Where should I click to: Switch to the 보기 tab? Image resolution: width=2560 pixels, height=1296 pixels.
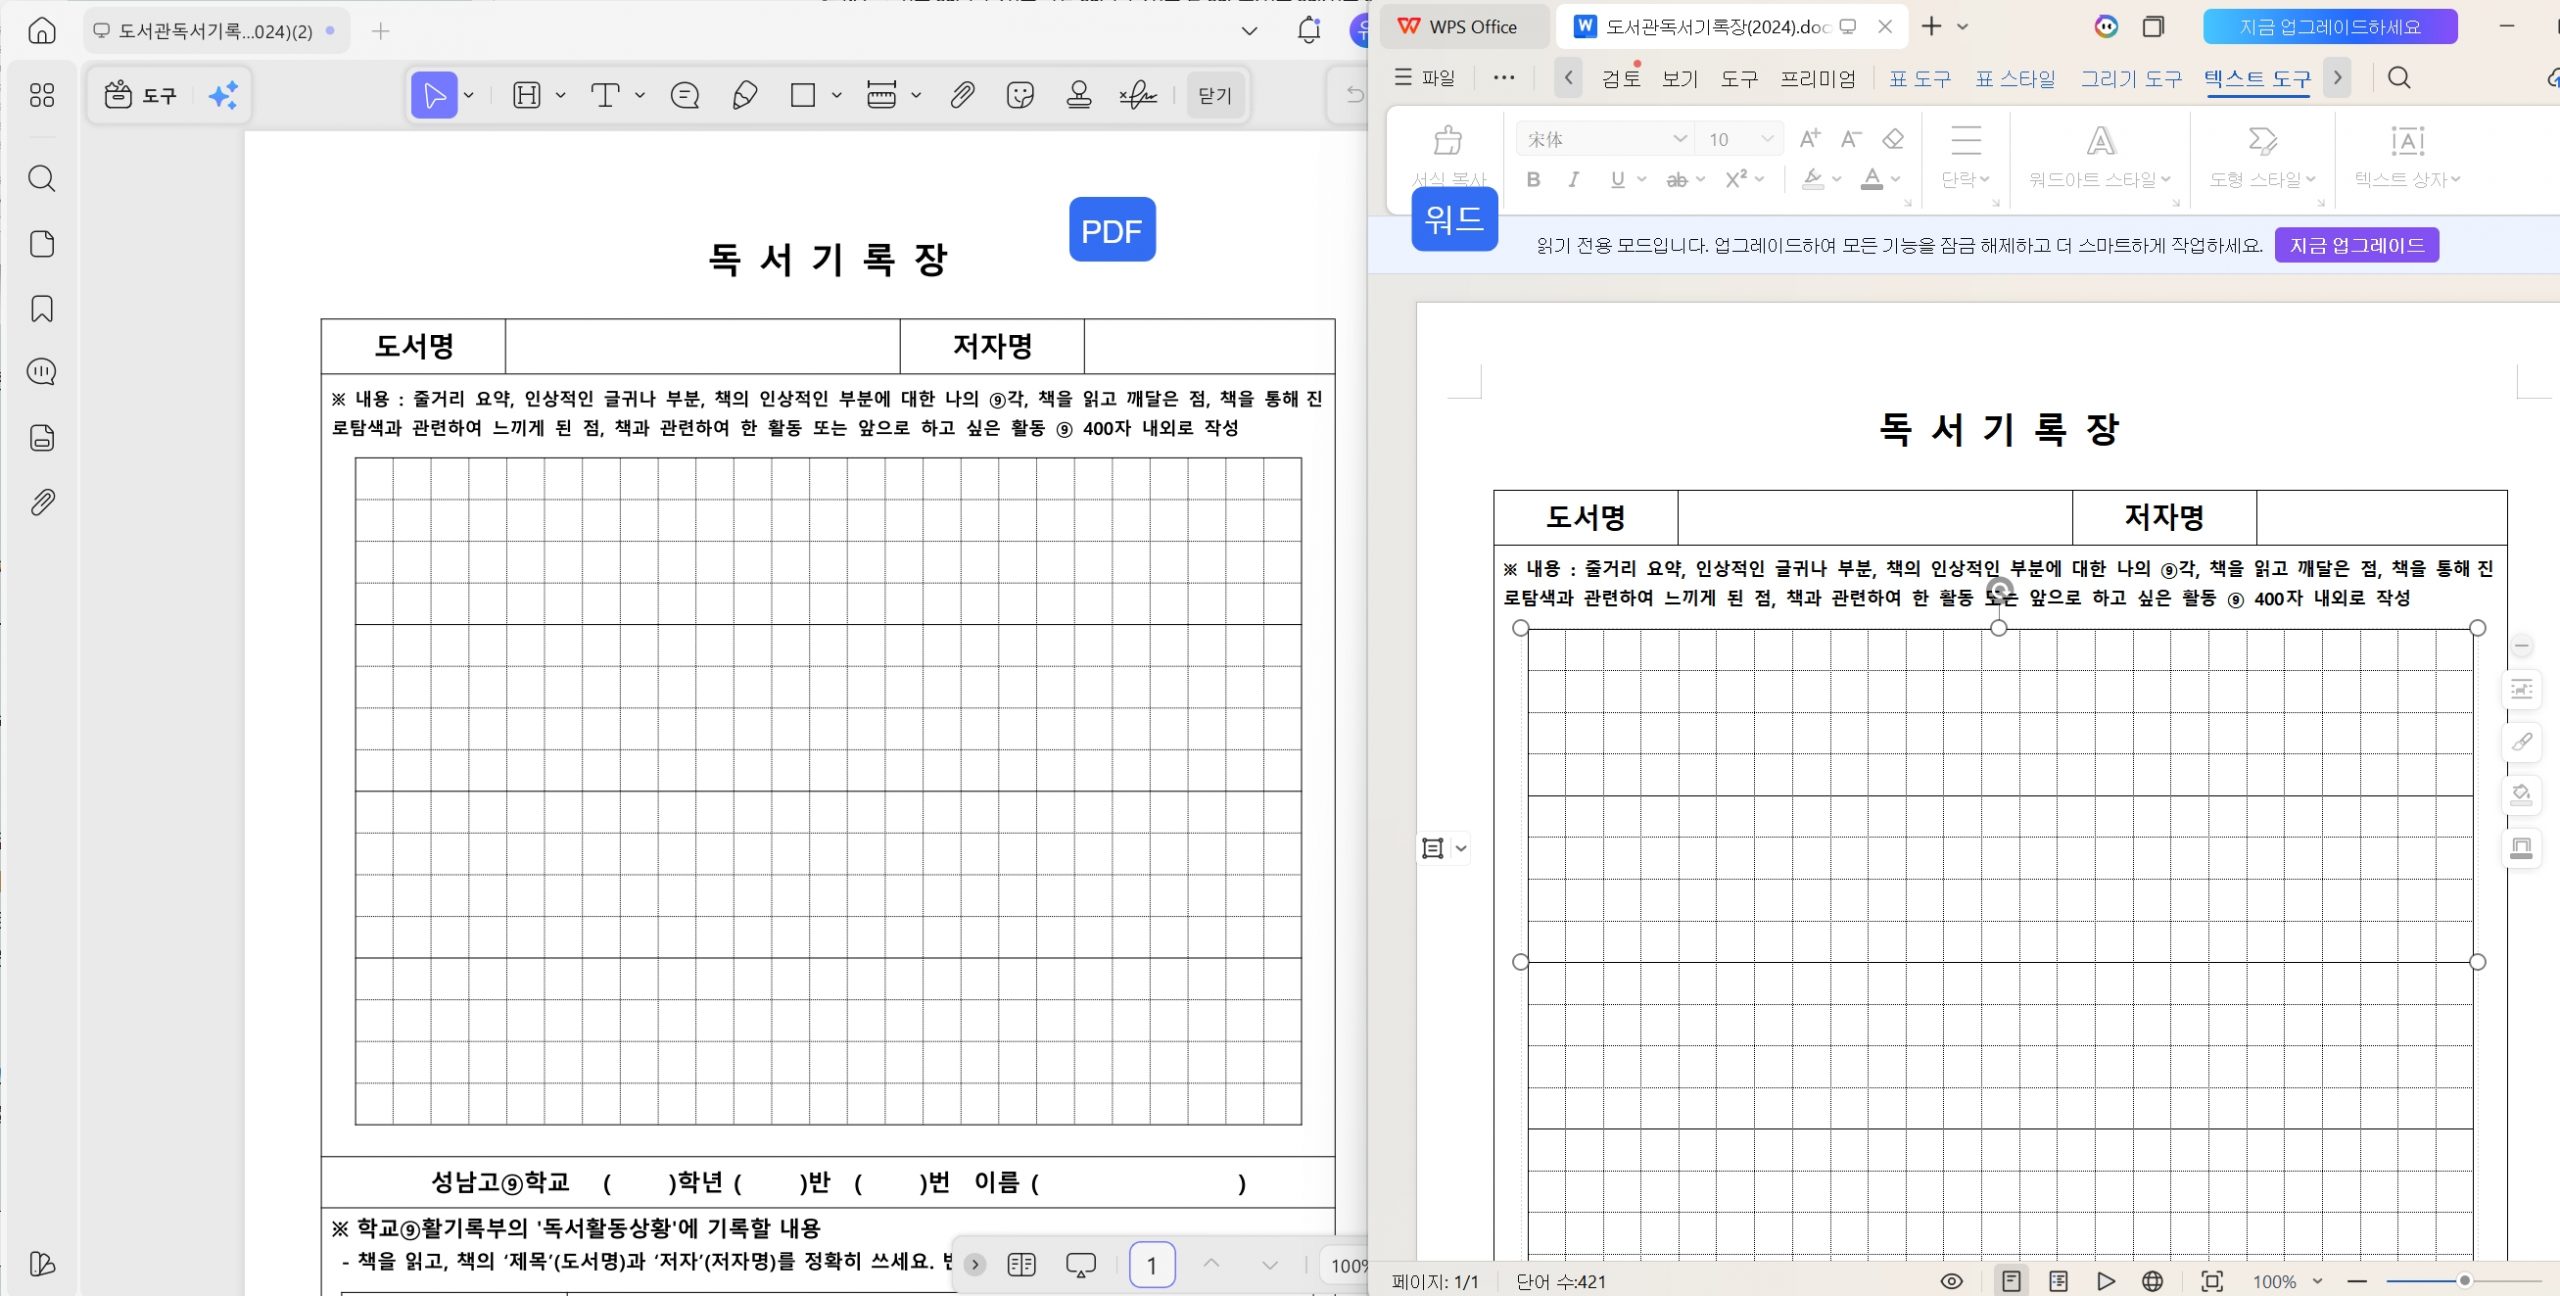[1680, 78]
